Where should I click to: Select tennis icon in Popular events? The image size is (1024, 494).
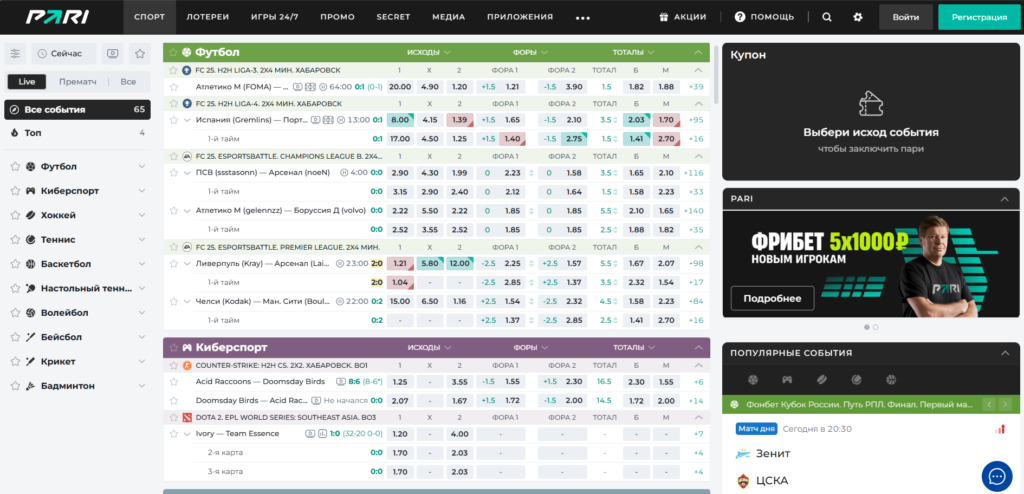coord(856,380)
